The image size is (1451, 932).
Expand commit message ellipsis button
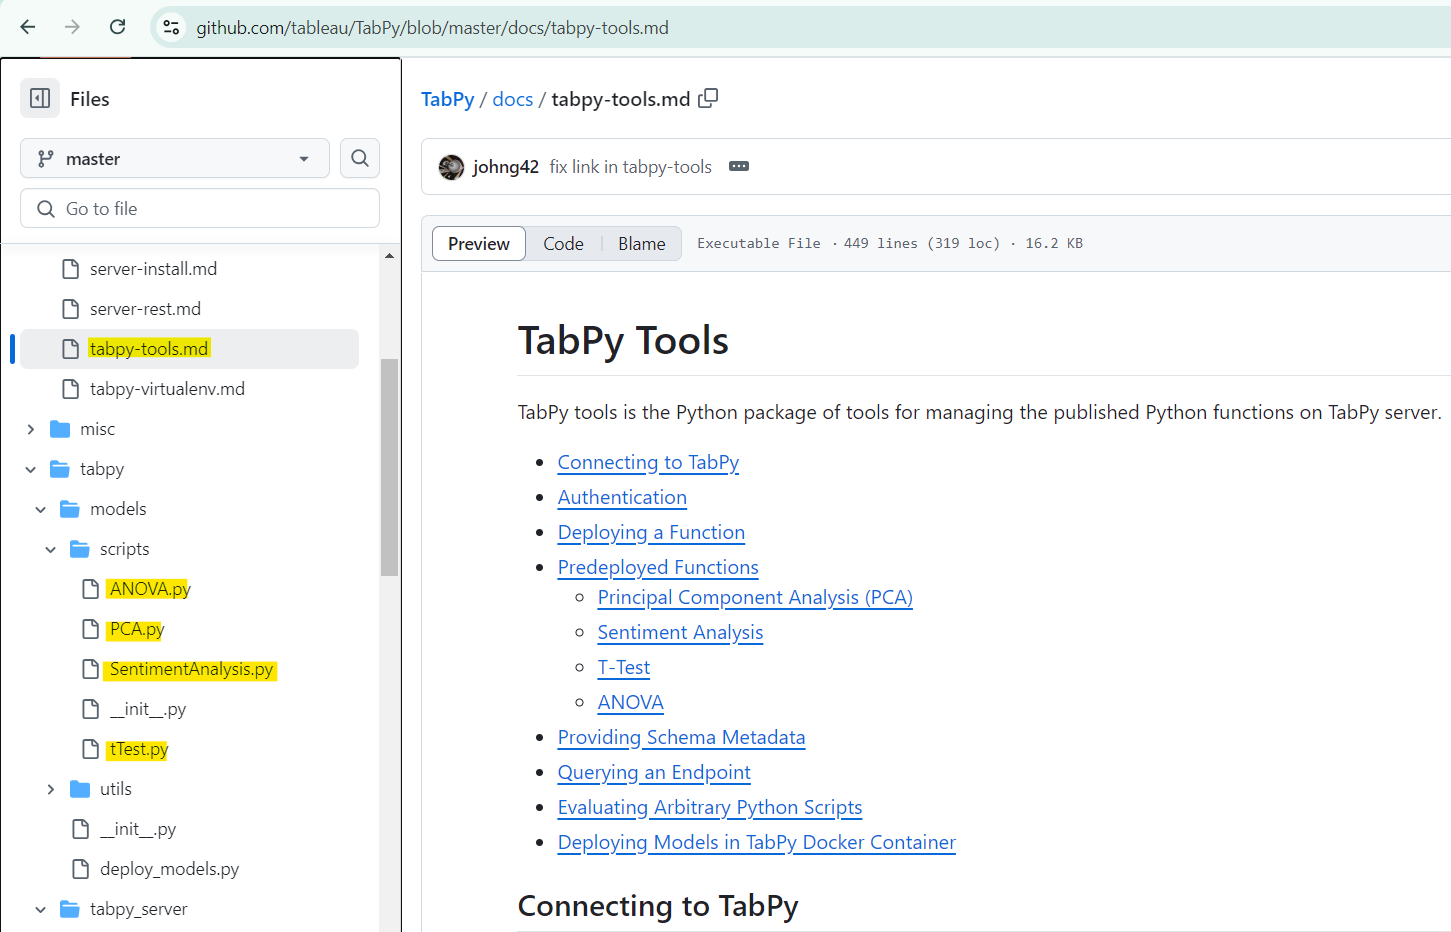(x=739, y=166)
